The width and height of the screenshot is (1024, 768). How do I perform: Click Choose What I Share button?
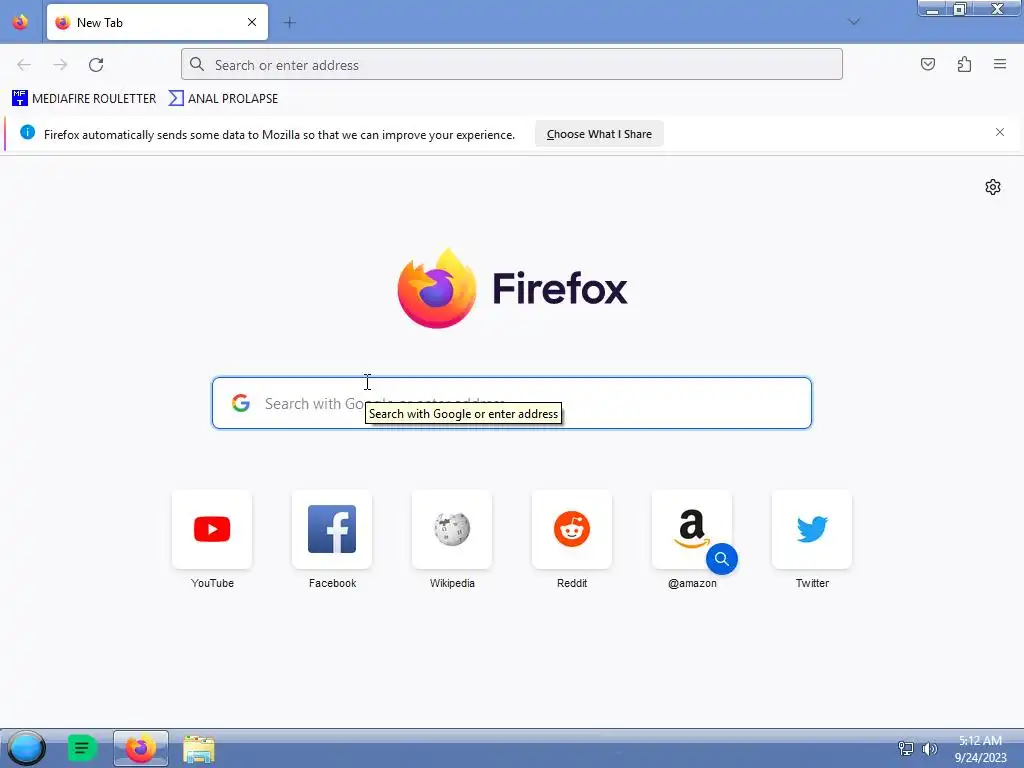pyautogui.click(x=599, y=134)
